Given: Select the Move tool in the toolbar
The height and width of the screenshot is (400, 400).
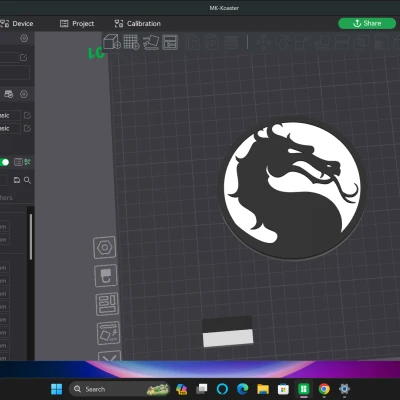Looking at the screenshot, I should (263, 43).
